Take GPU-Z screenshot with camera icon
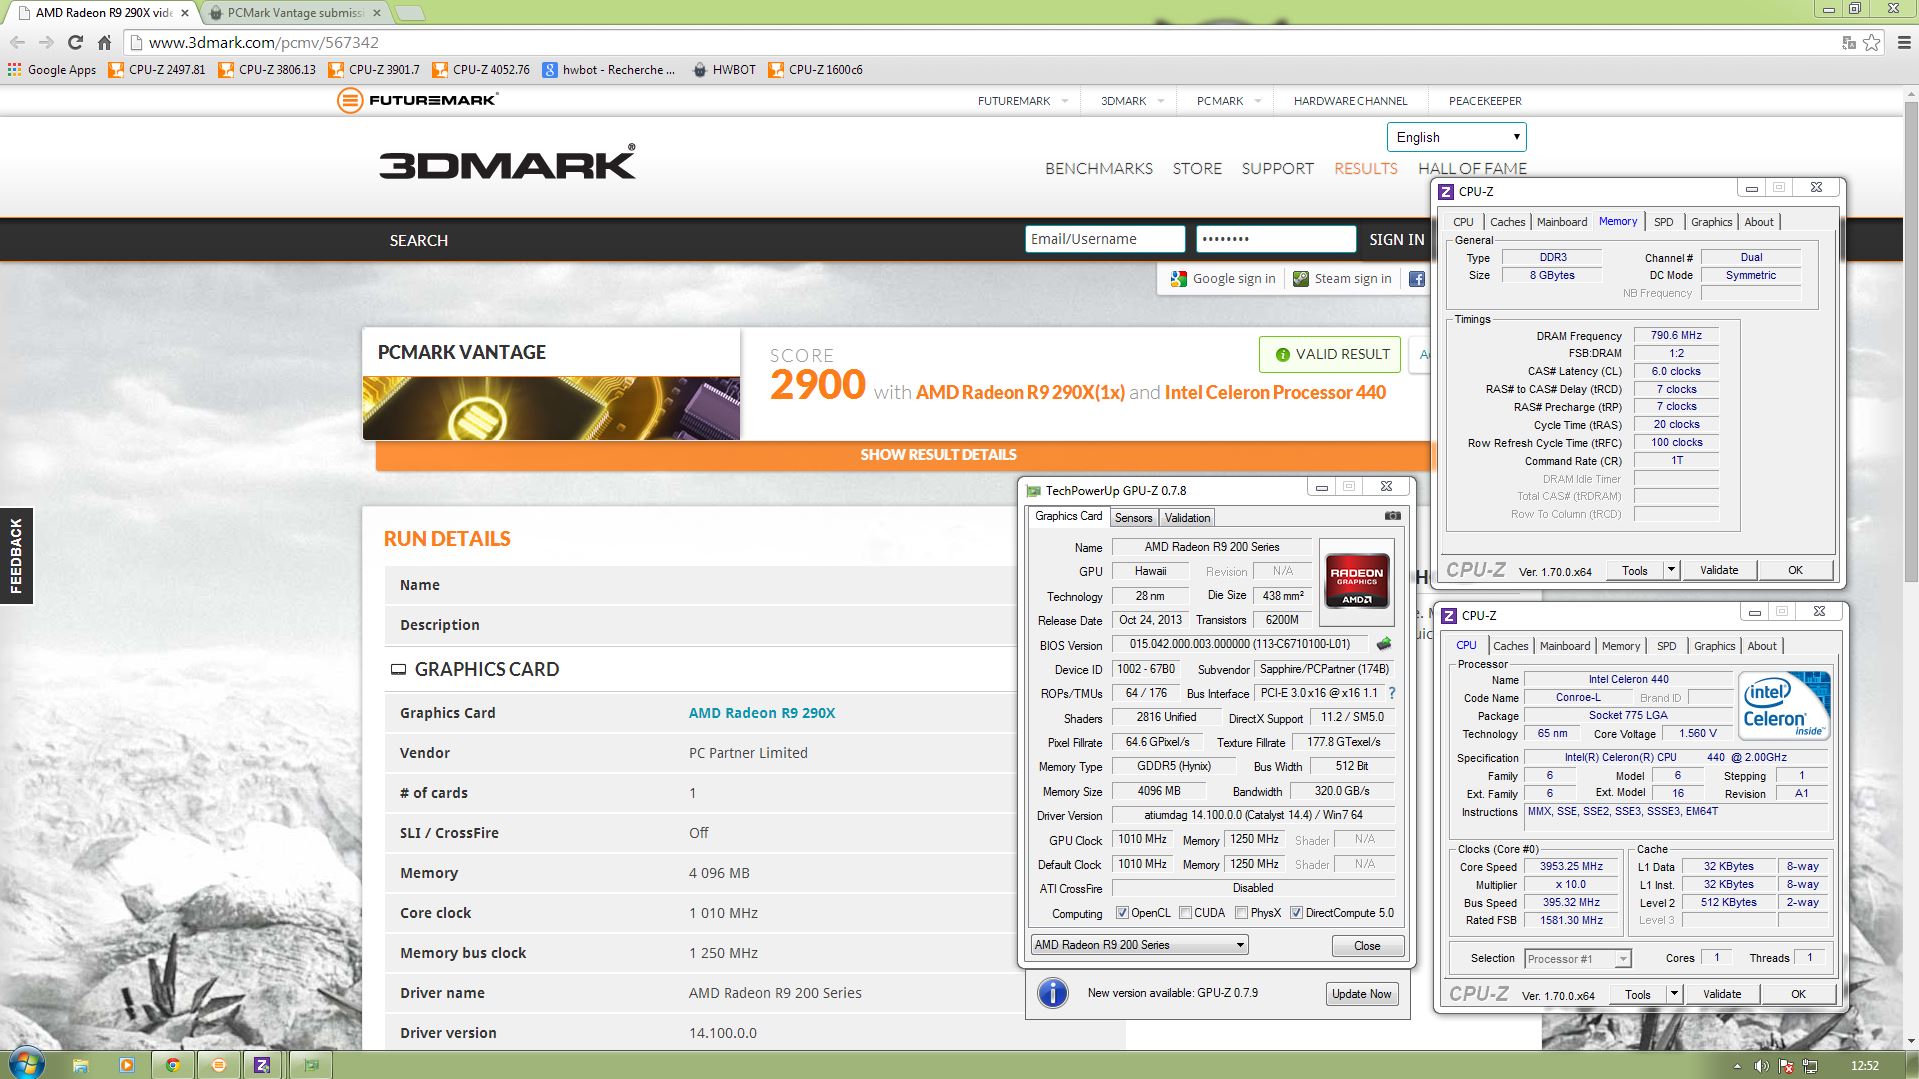Screen dimensions: 1919x1079 1392,516
